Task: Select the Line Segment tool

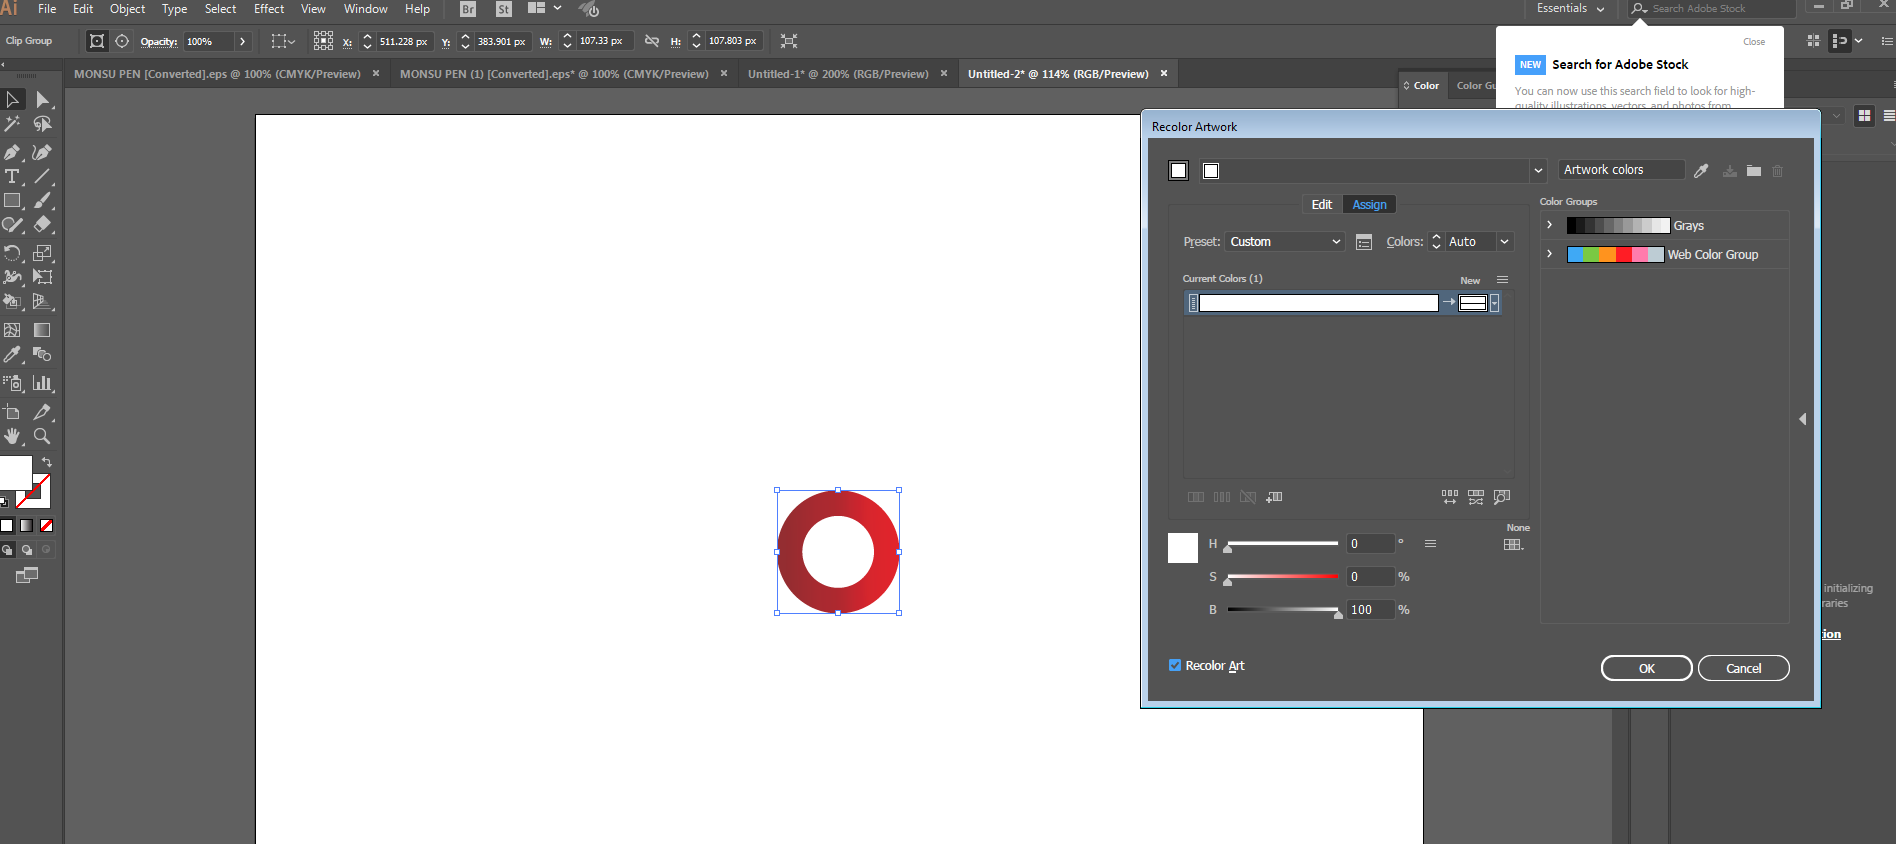Action: click(42, 176)
